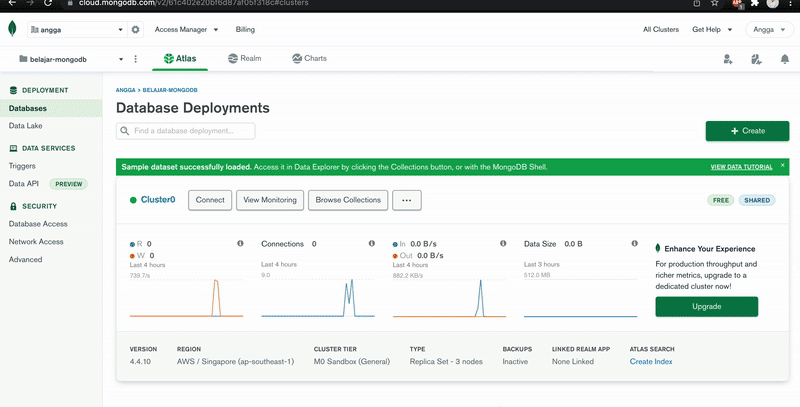Click the info icon on Data Size chart
The width and height of the screenshot is (800, 407).
pos(635,243)
